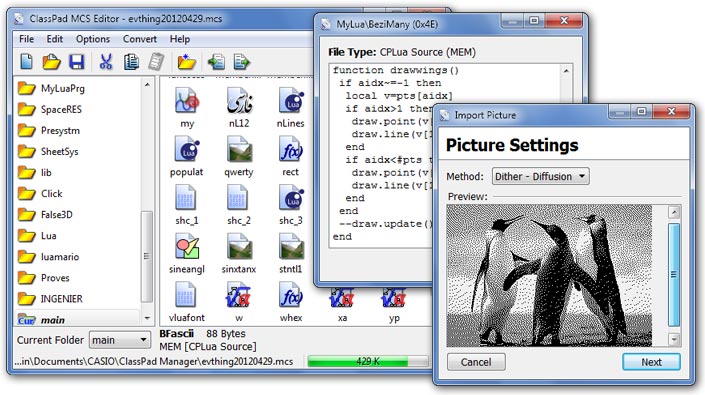This screenshot has width=705, height=395.
Task: Select the 'xa' expression file icon
Action: coord(342,298)
